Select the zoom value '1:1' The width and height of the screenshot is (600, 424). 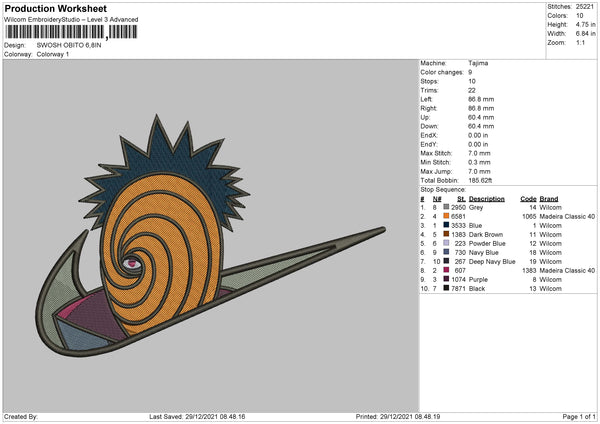580,42
